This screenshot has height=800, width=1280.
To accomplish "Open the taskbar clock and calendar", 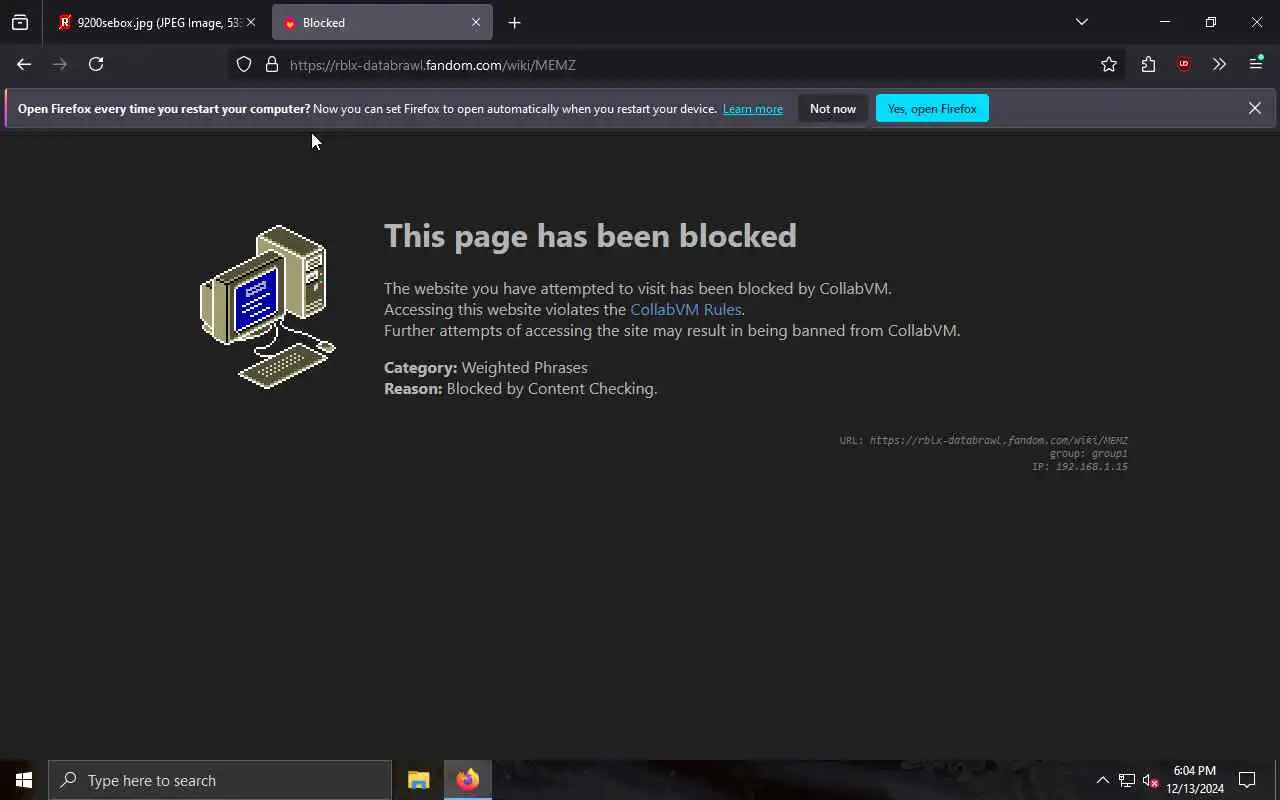I will point(1195,780).
